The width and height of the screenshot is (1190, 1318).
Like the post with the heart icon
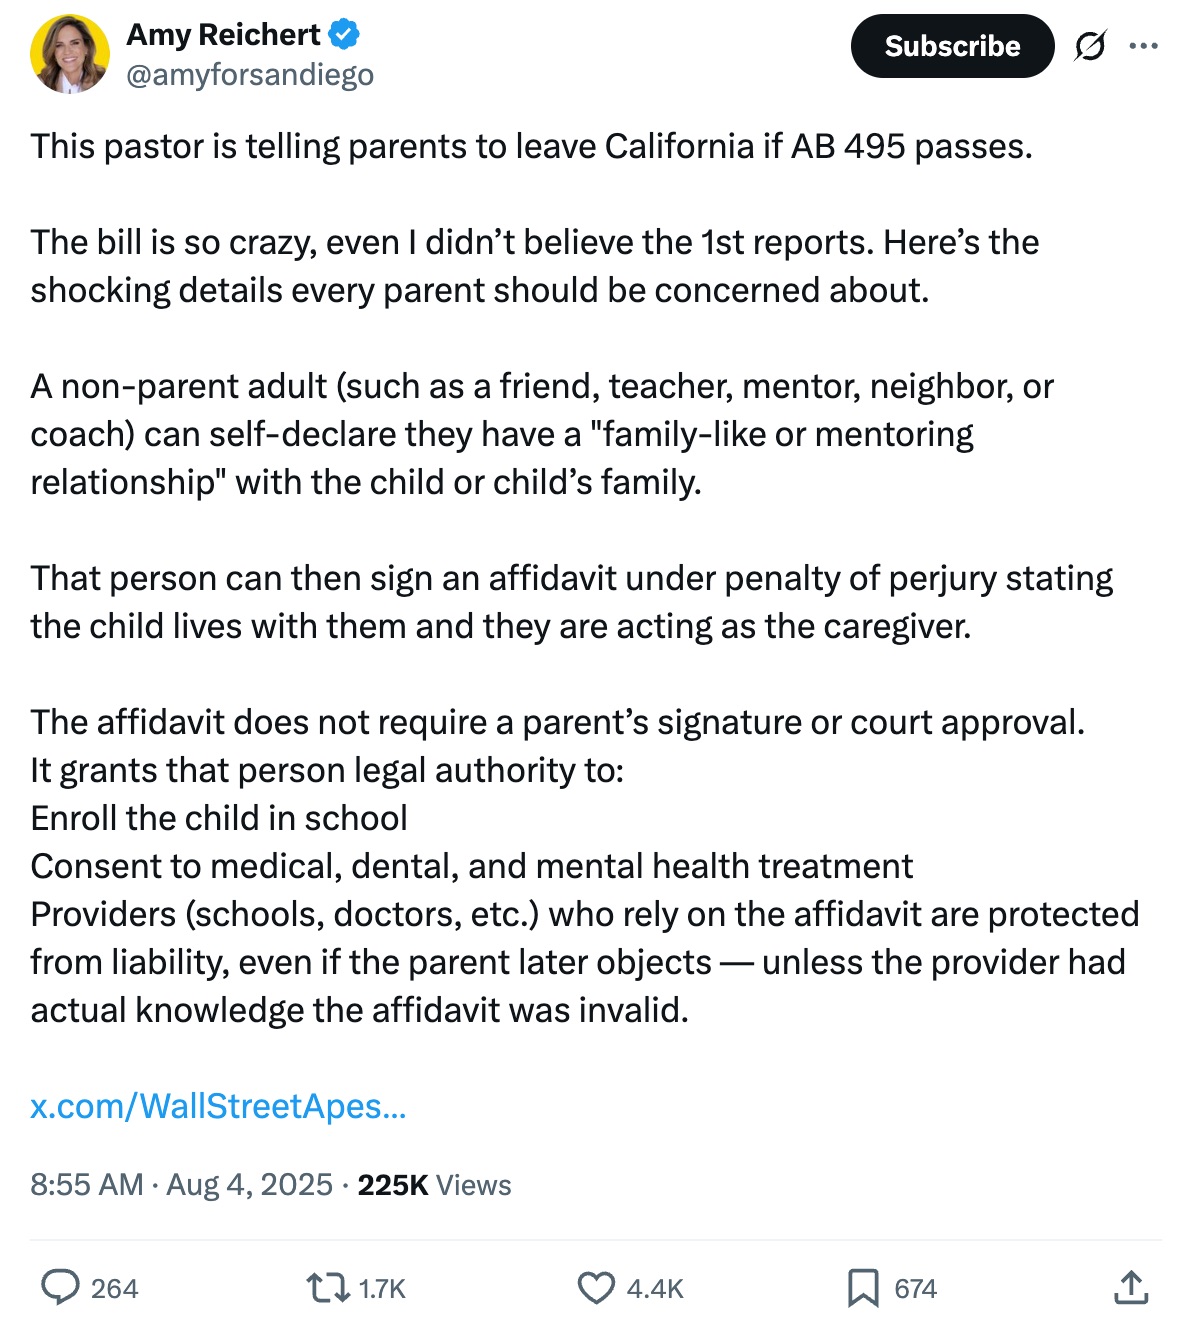[x=596, y=1287]
